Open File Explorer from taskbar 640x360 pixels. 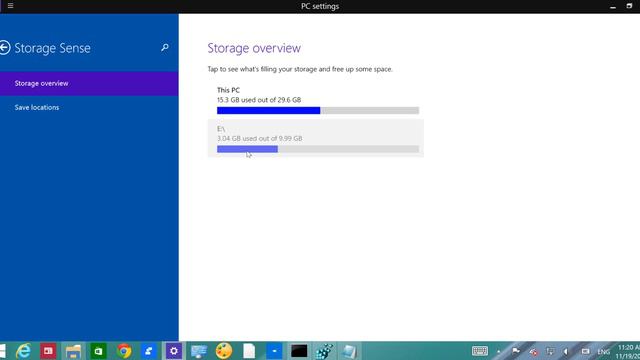[x=73, y=351]
